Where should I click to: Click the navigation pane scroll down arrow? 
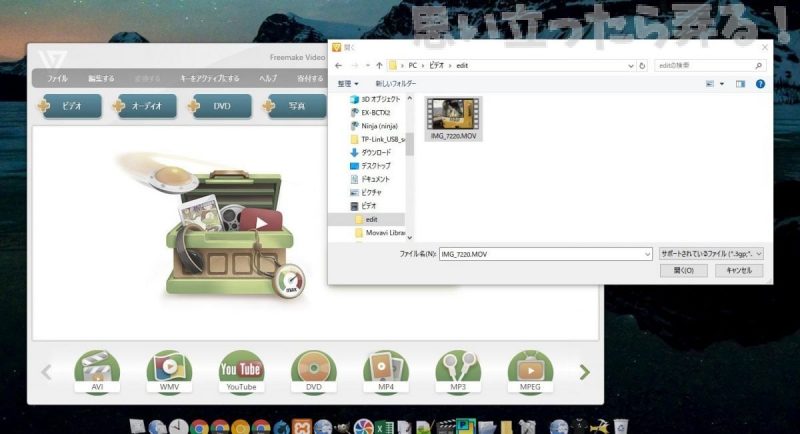coord(410,238)
